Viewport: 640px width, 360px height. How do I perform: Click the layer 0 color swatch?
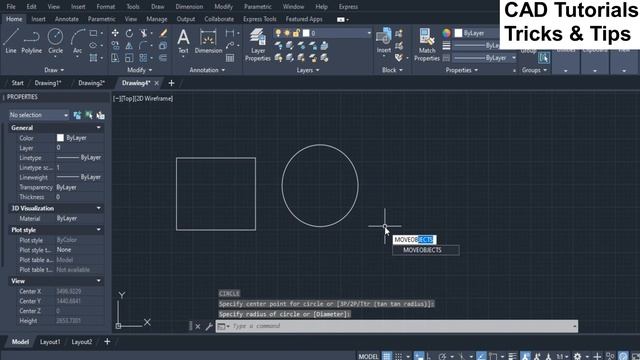306,33
